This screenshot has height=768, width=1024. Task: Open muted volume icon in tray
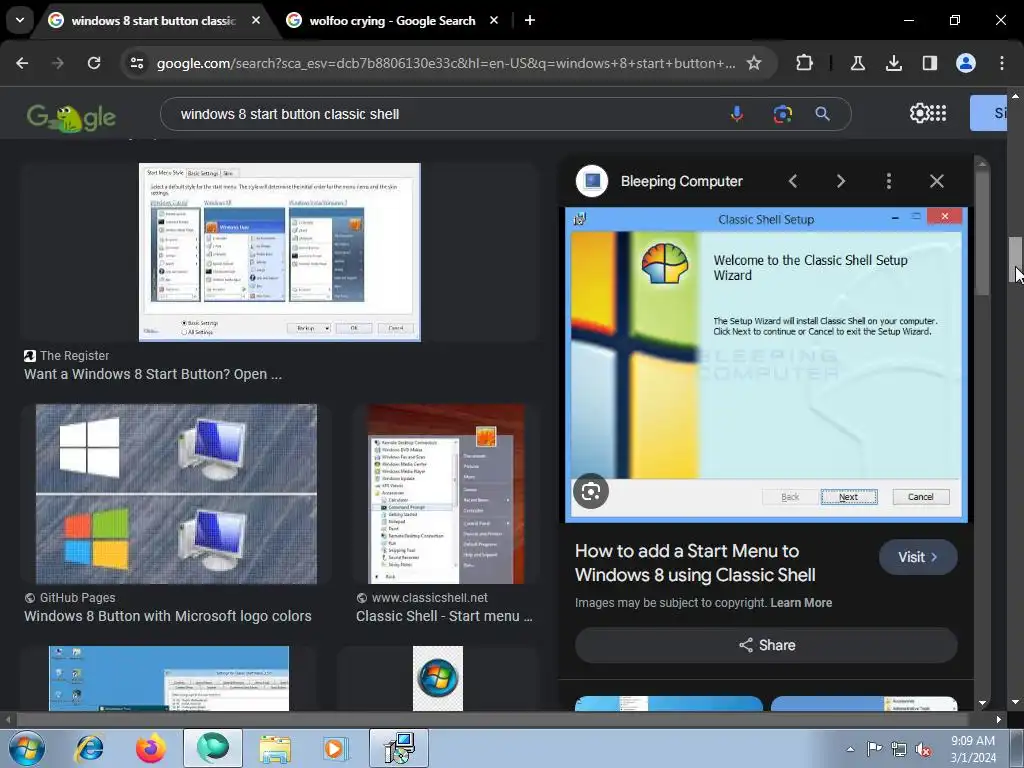923,750
